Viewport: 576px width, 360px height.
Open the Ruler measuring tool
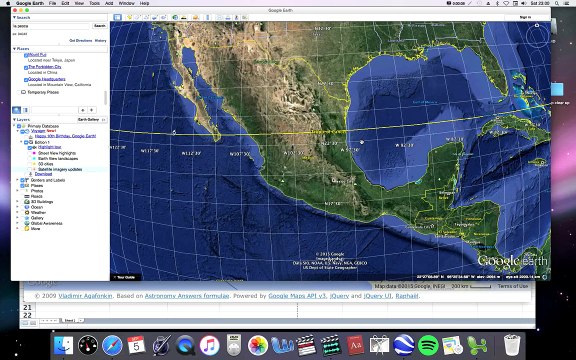(208, 17)
